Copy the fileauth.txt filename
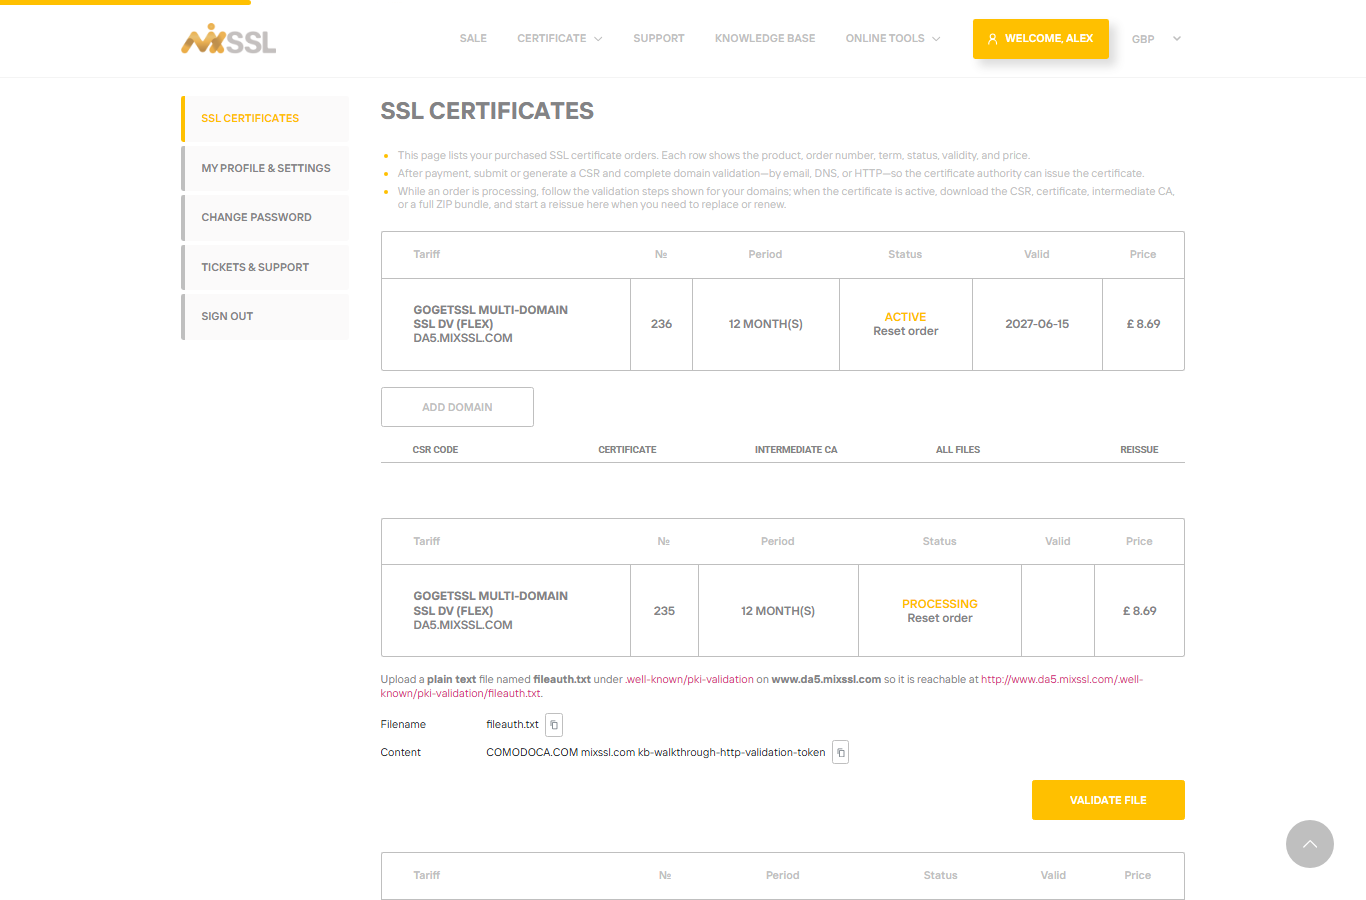1366x900 pixels. [554, 724]
